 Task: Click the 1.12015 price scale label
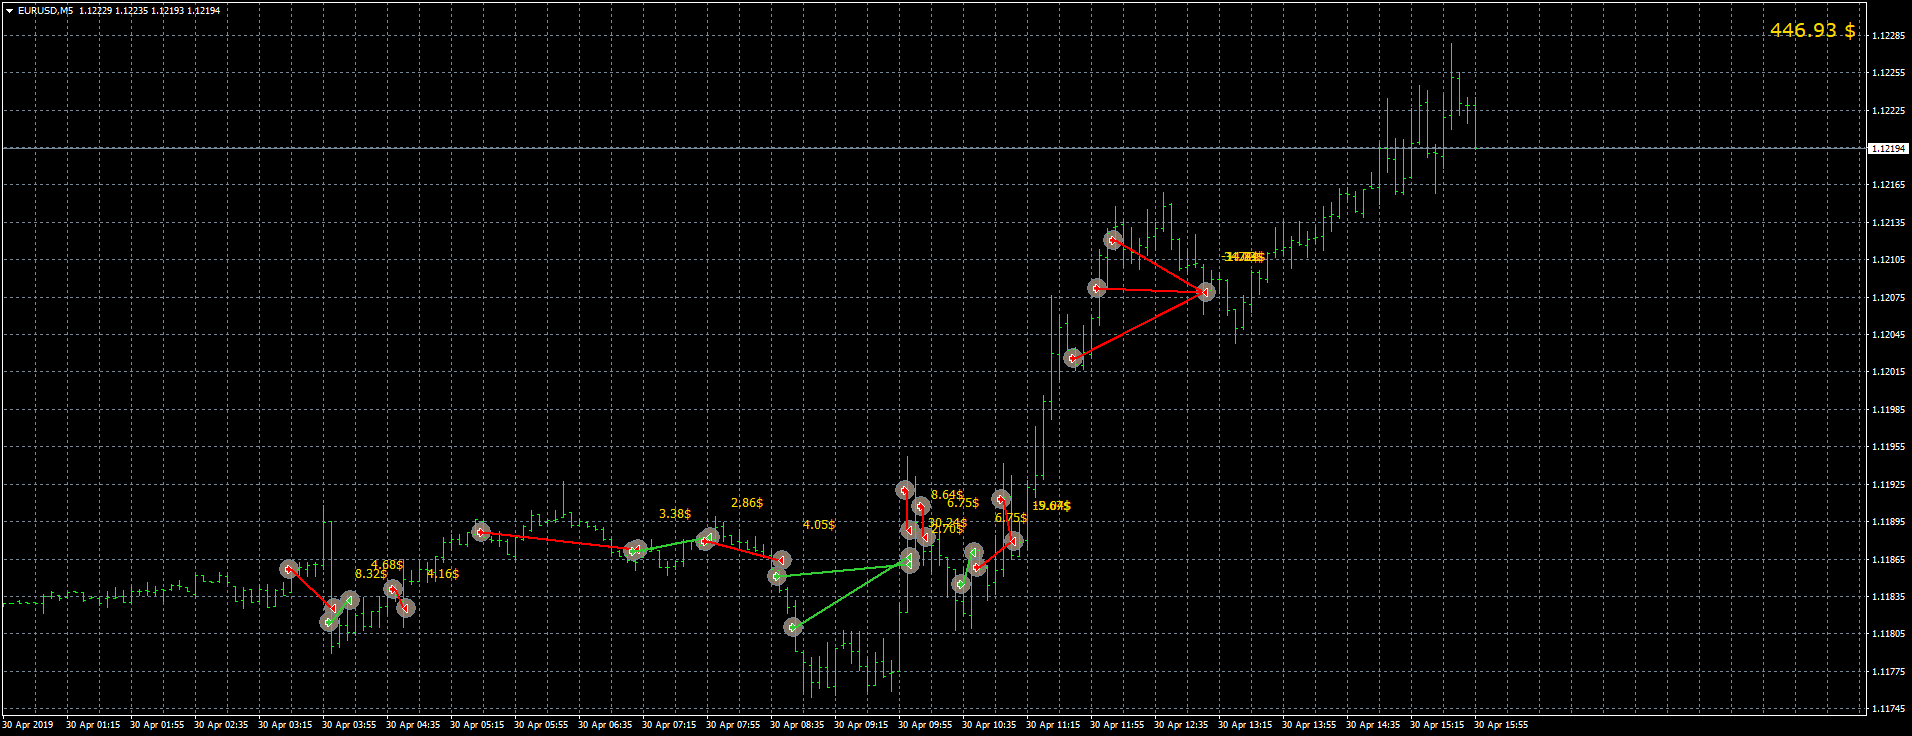pos(1888,372)
